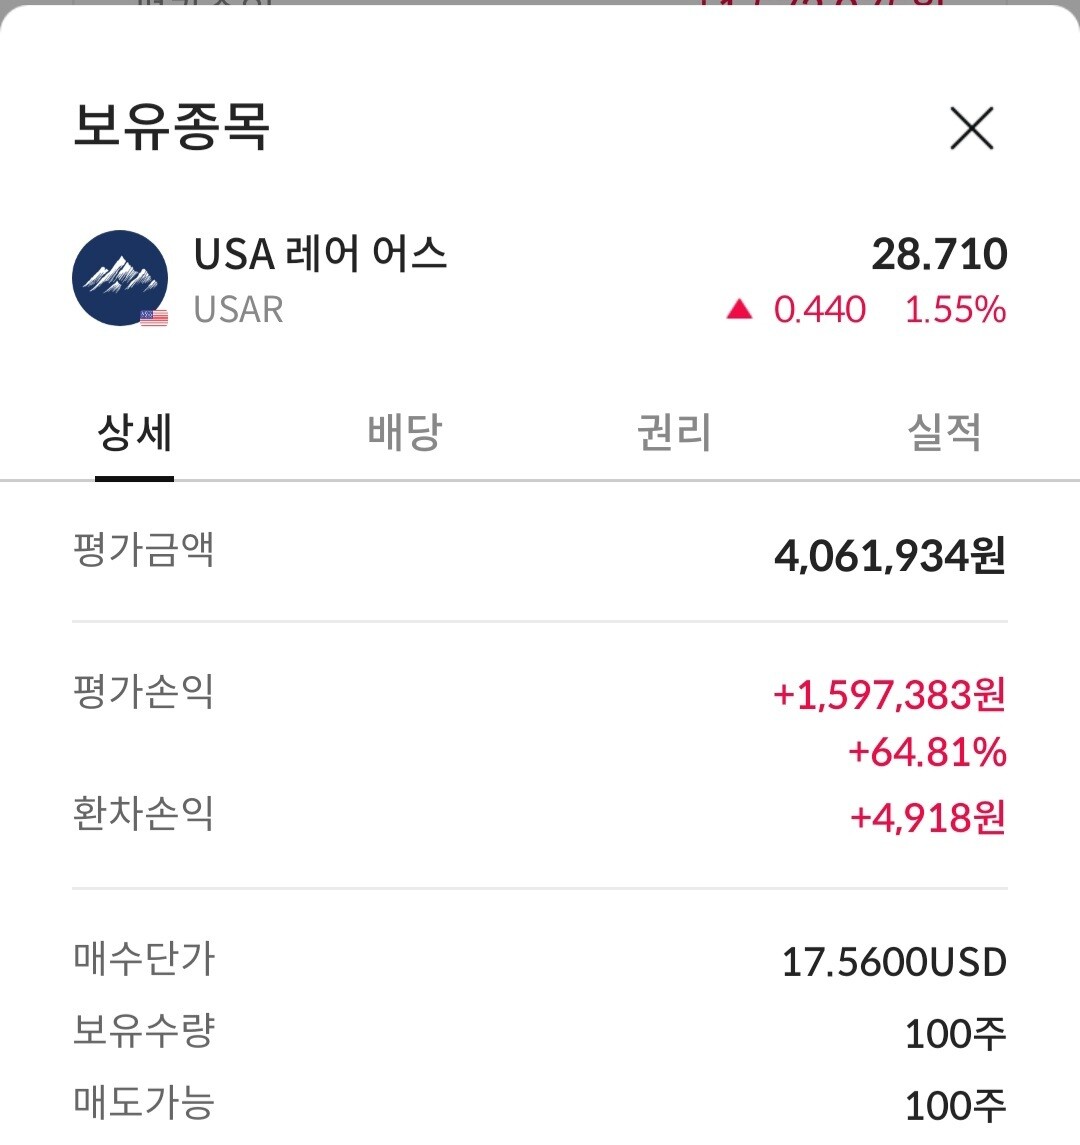Tap the 평가손익 value +1,597,383원
Image resolution: width=1080 pixels, height=1145 pixels.
(889, 694)
